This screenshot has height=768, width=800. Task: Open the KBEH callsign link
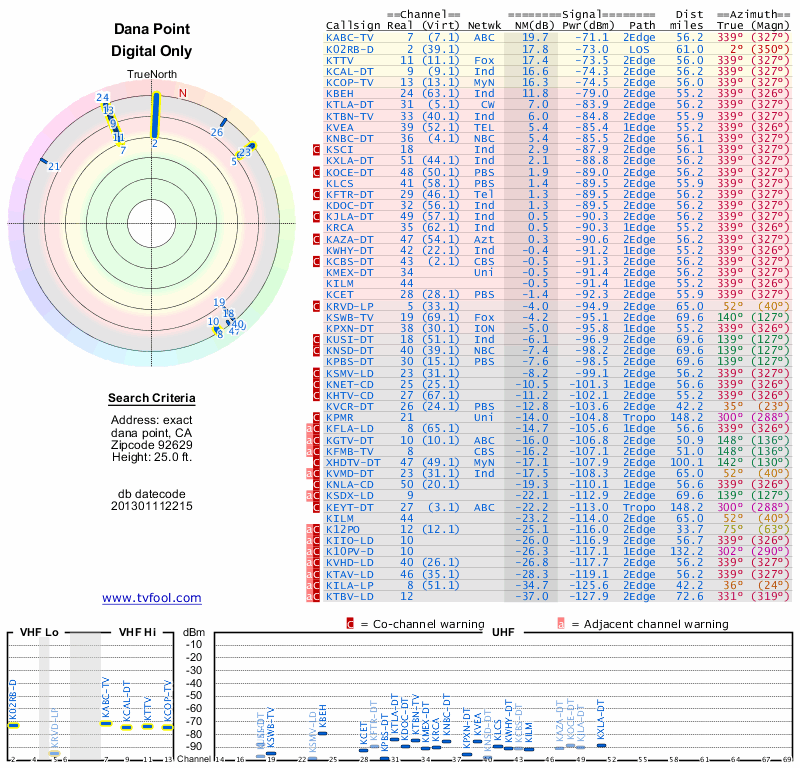[339, 93]
